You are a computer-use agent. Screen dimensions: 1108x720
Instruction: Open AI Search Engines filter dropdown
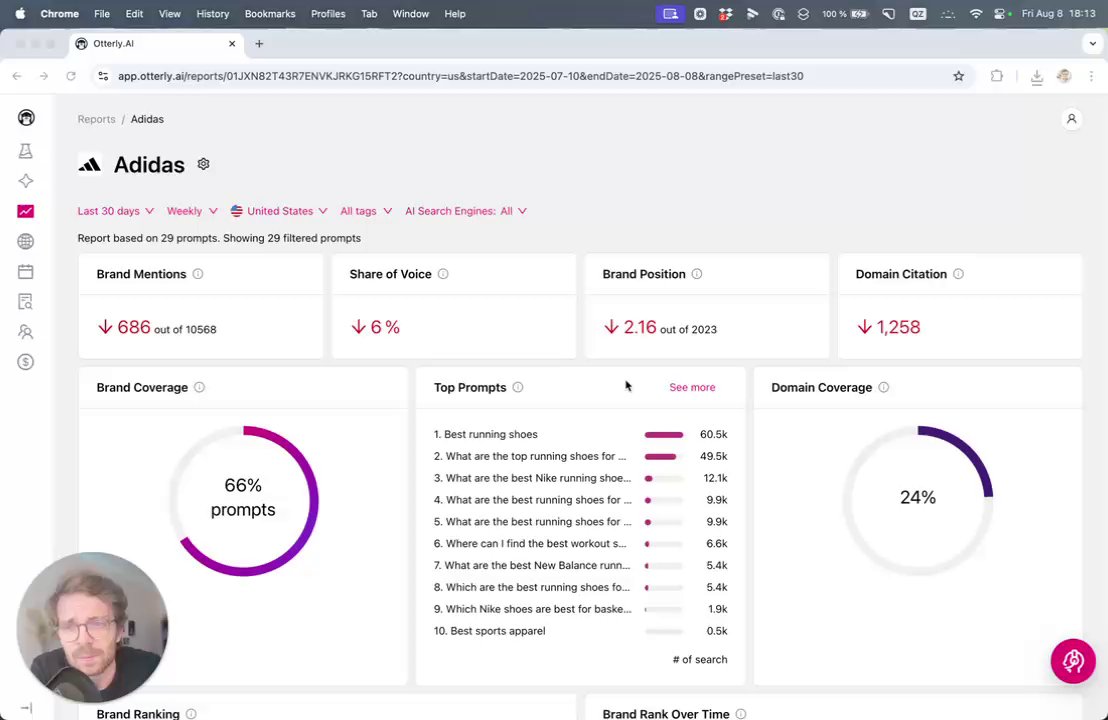point(466,211)
